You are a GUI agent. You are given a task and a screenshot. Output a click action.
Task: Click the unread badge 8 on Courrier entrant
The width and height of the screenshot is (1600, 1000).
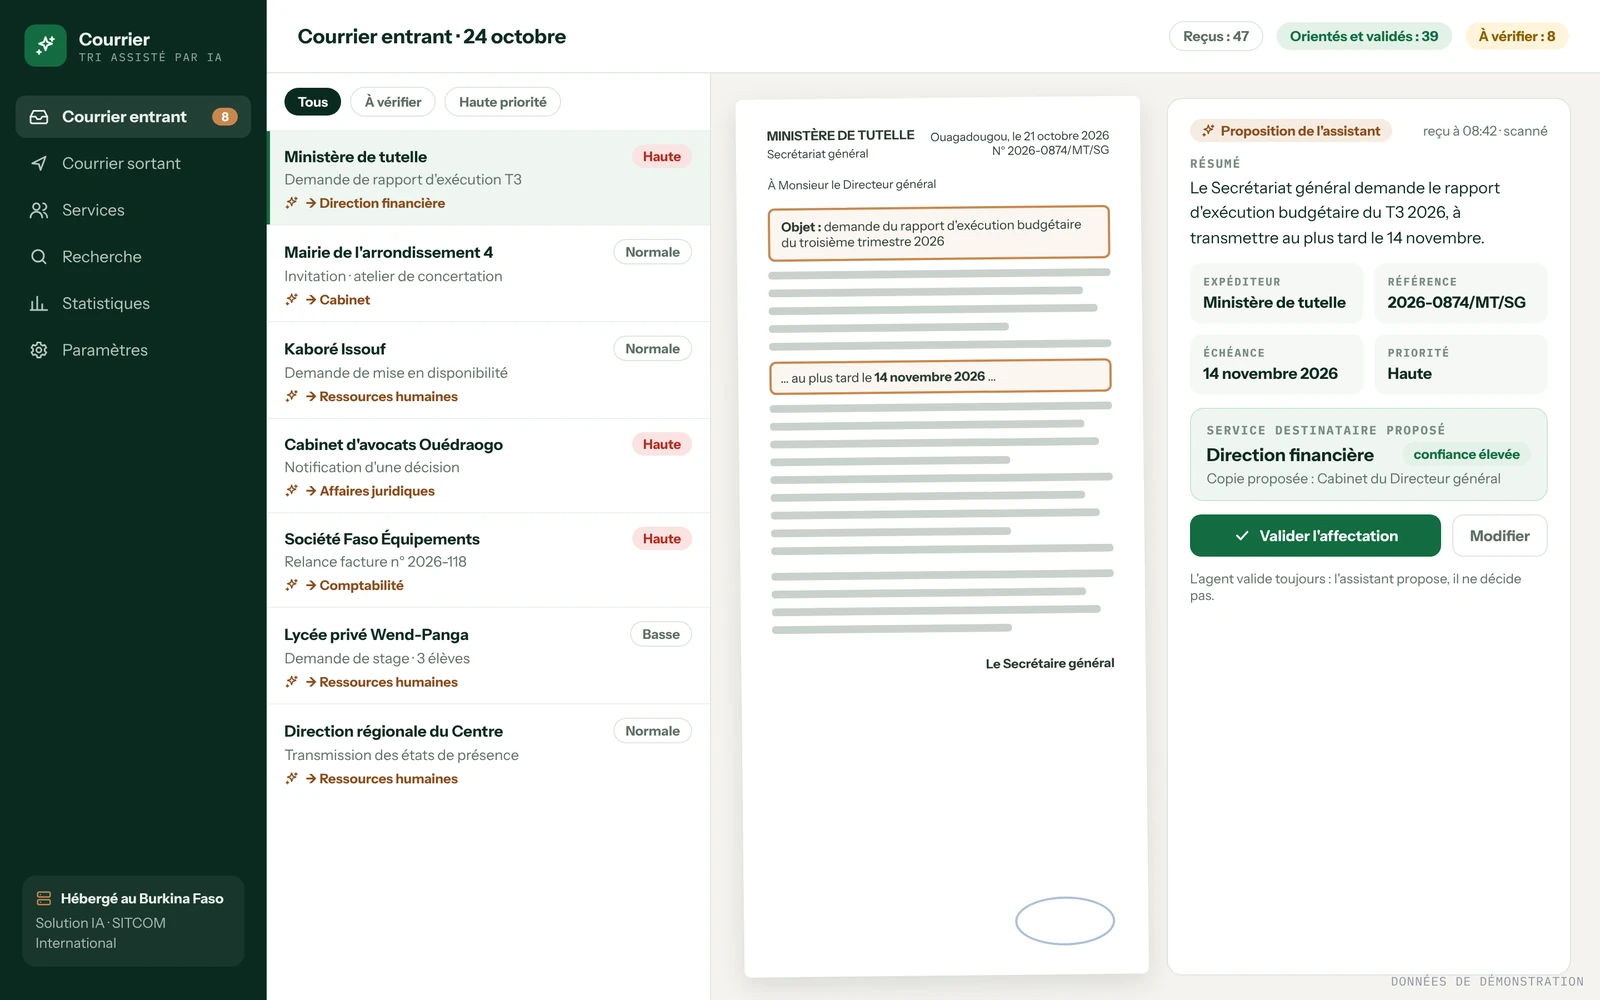[x=225, y=117]
